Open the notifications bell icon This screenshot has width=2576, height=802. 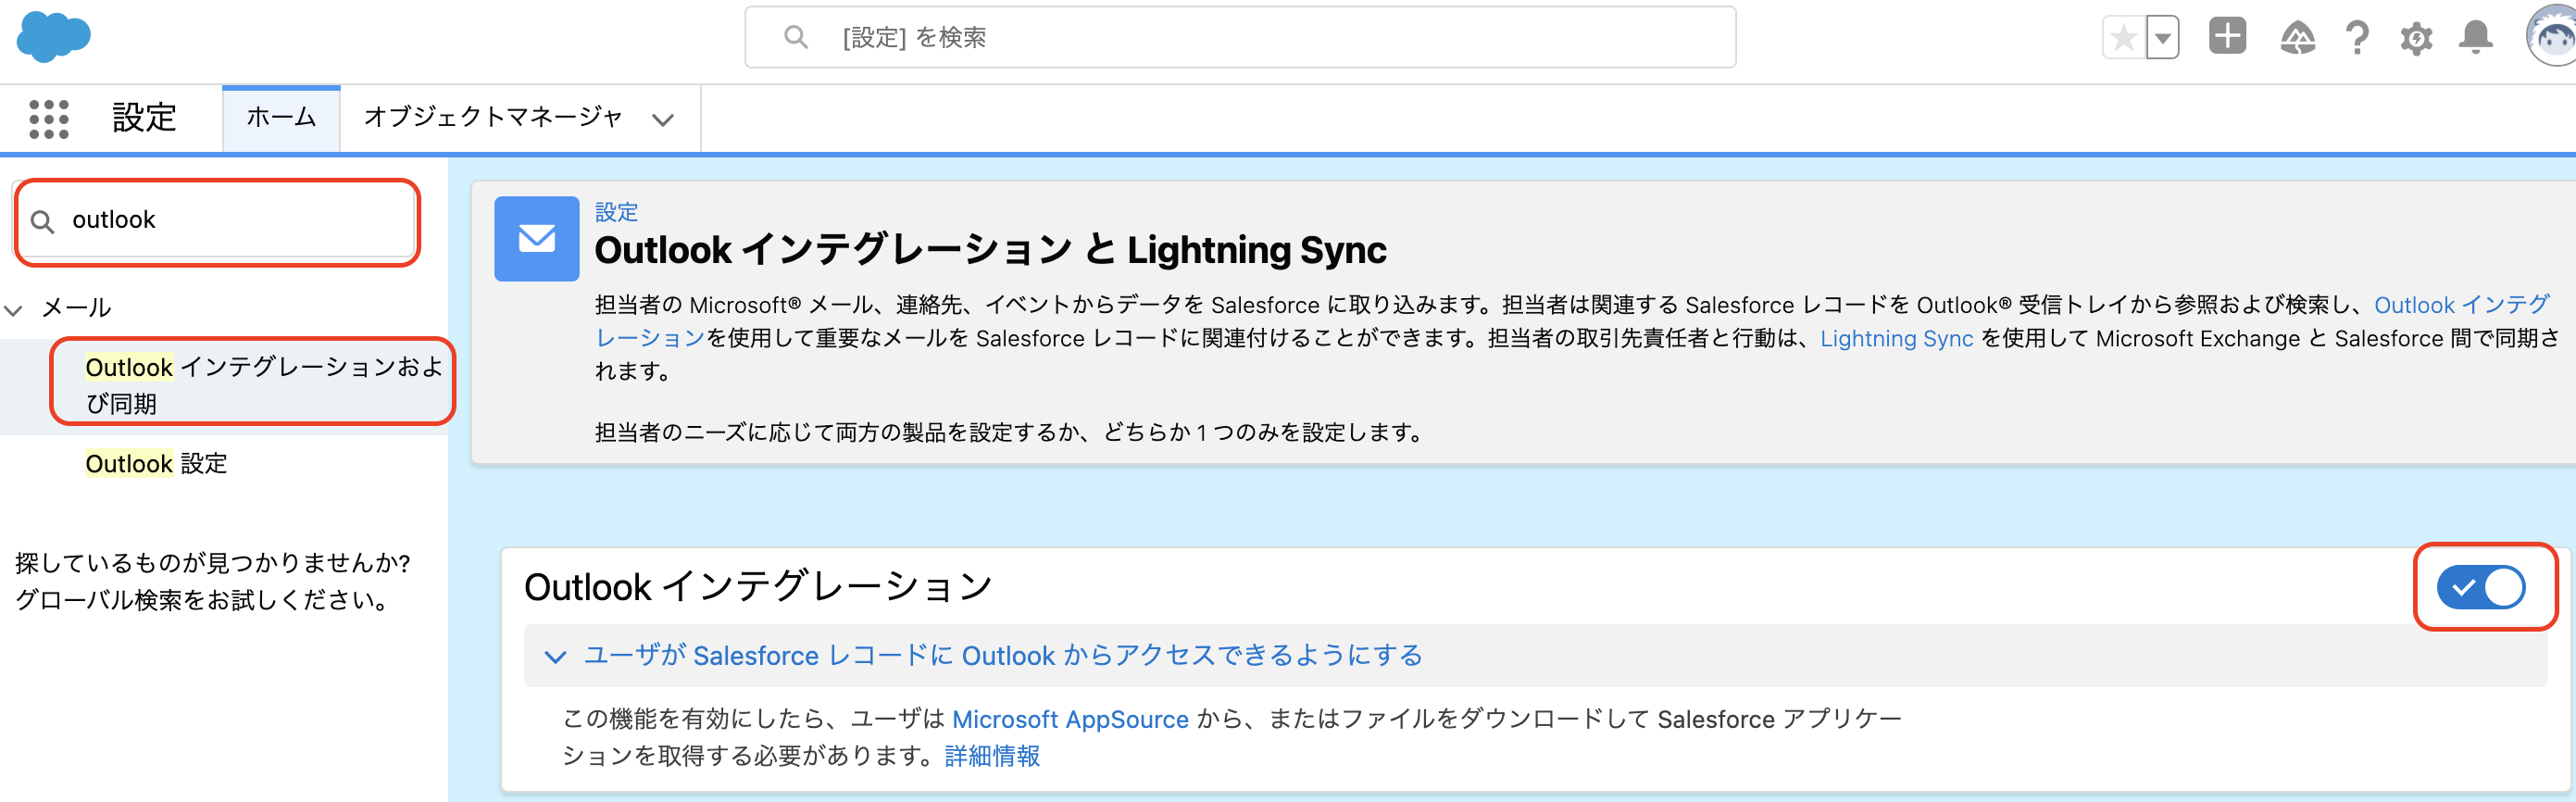tap(2475, 38)
